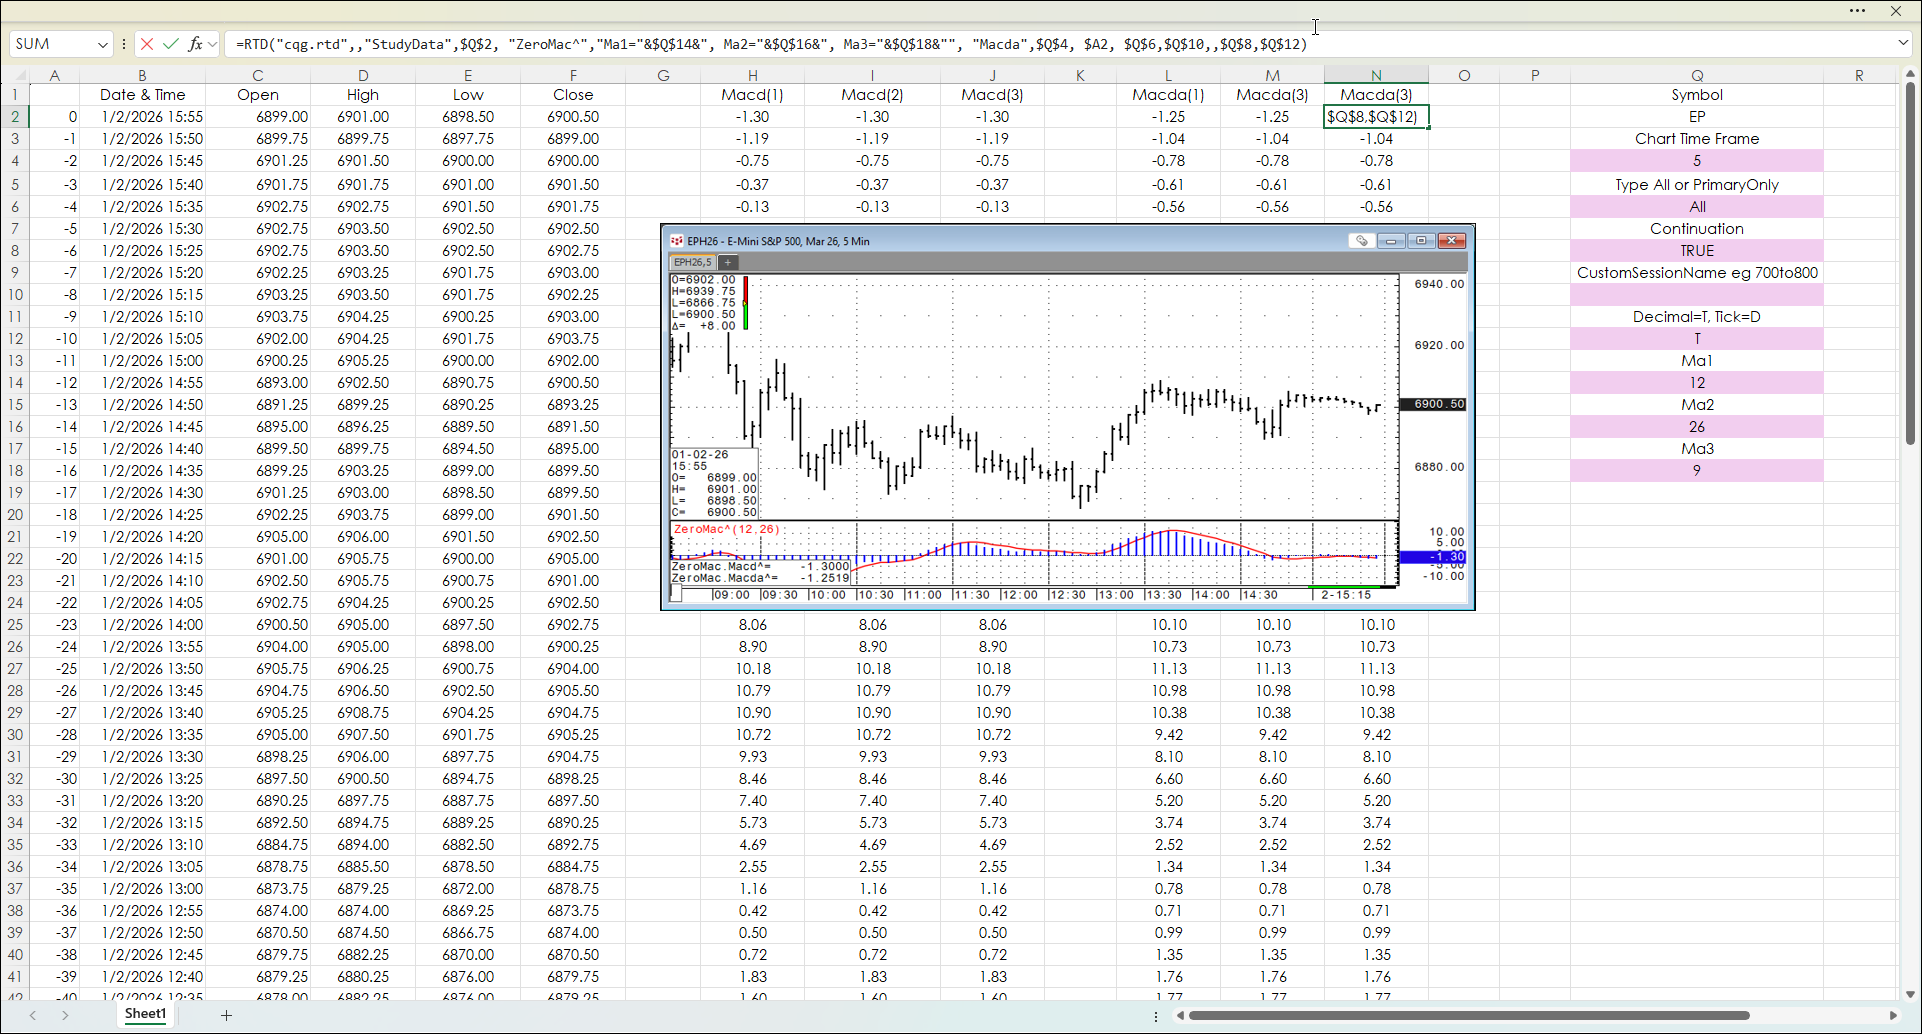Click the Select All corner triangle
The height and width of the screenshot is (1034, 1922).
15,75
